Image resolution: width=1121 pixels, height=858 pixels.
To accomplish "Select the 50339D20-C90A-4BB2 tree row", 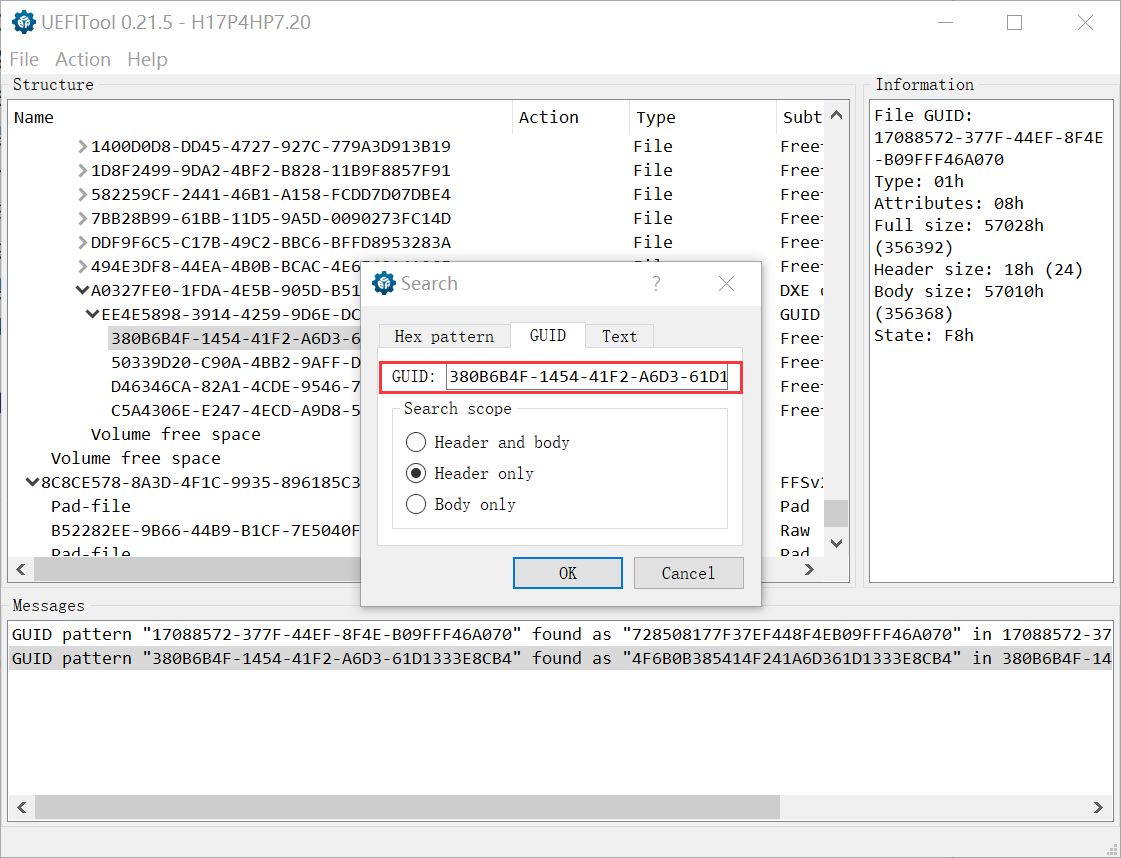I will point(235,363).
